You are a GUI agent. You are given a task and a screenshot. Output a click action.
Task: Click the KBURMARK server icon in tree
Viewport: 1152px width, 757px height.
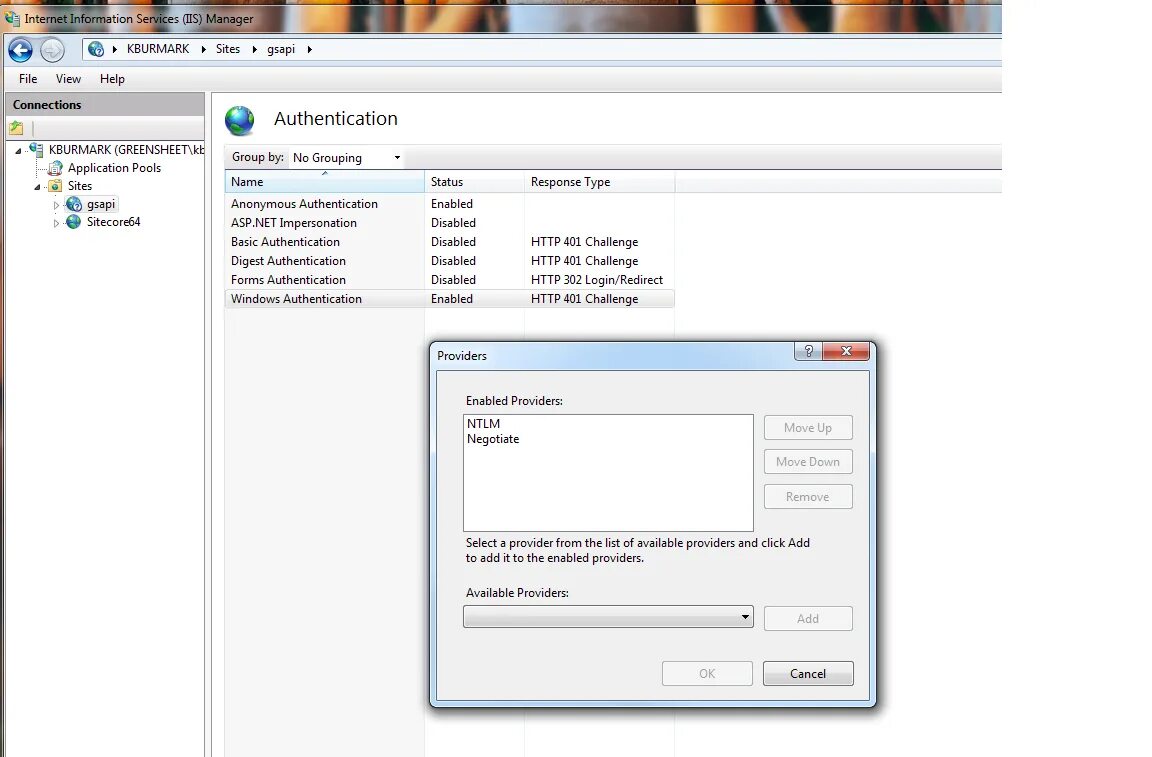coord(37,149)
